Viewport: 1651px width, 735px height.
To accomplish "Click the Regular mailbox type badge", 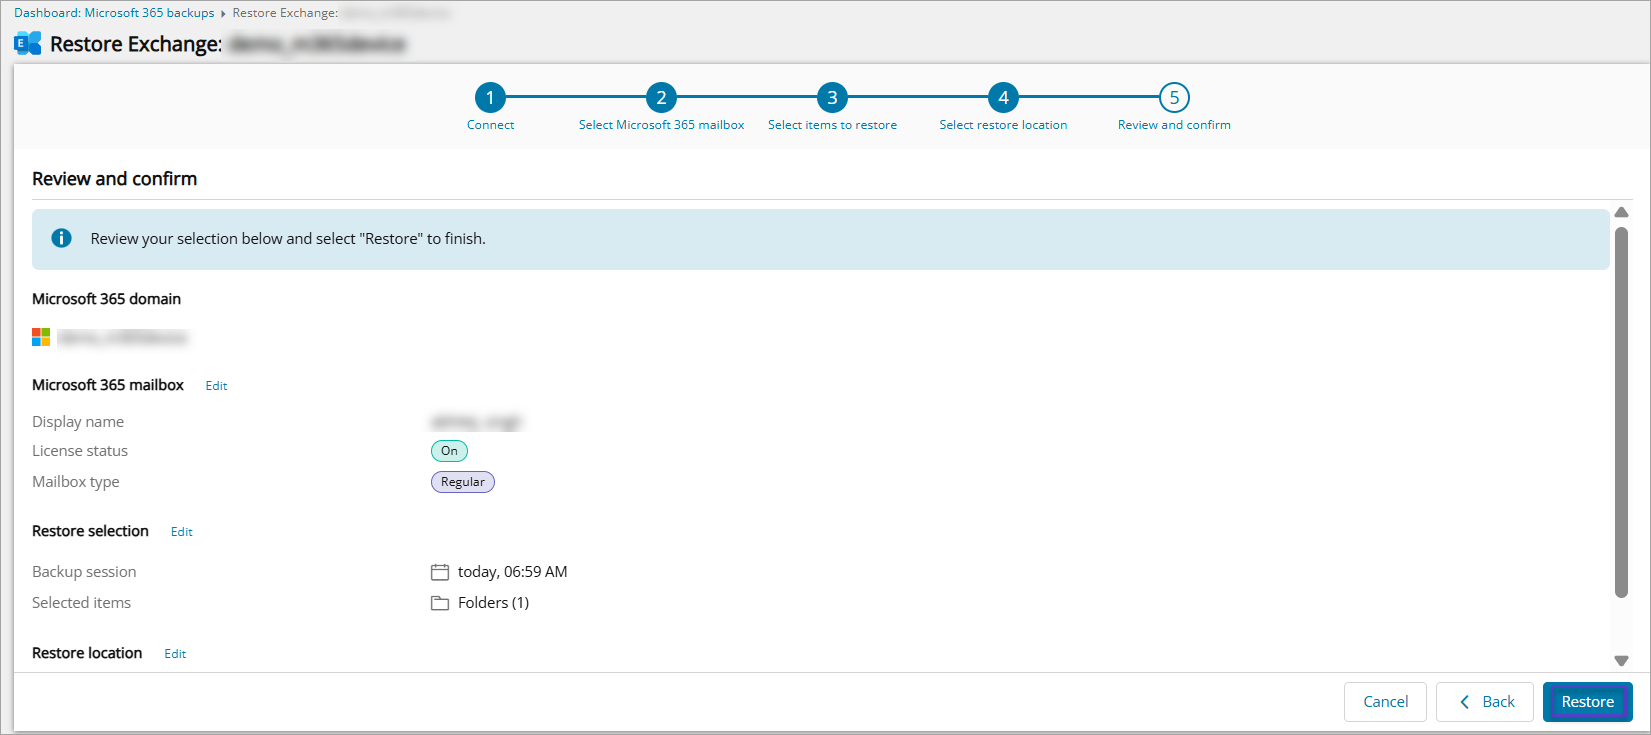I will (x=462, y=482).
